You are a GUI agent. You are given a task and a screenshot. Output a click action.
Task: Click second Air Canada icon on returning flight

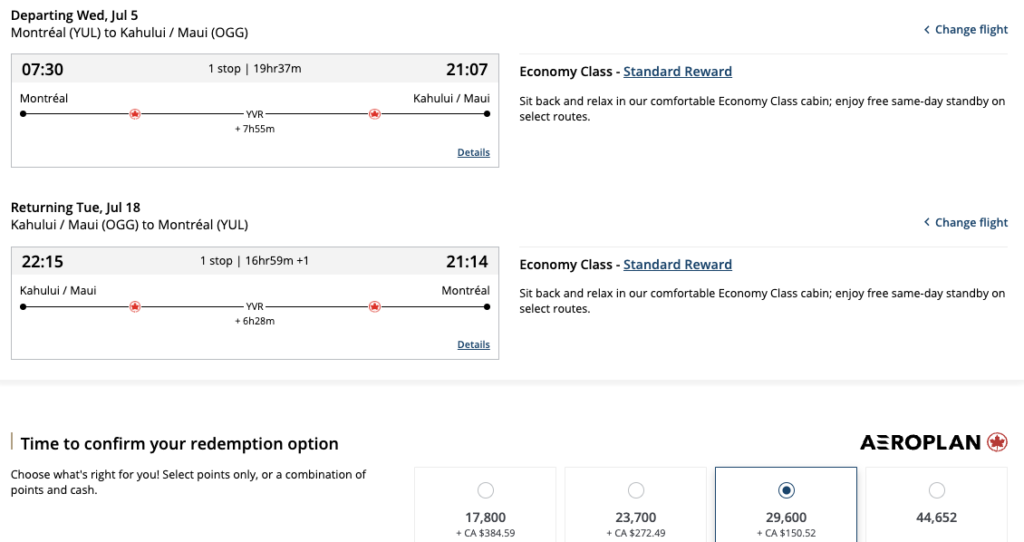pyautogui.click(x=374, y=306)
